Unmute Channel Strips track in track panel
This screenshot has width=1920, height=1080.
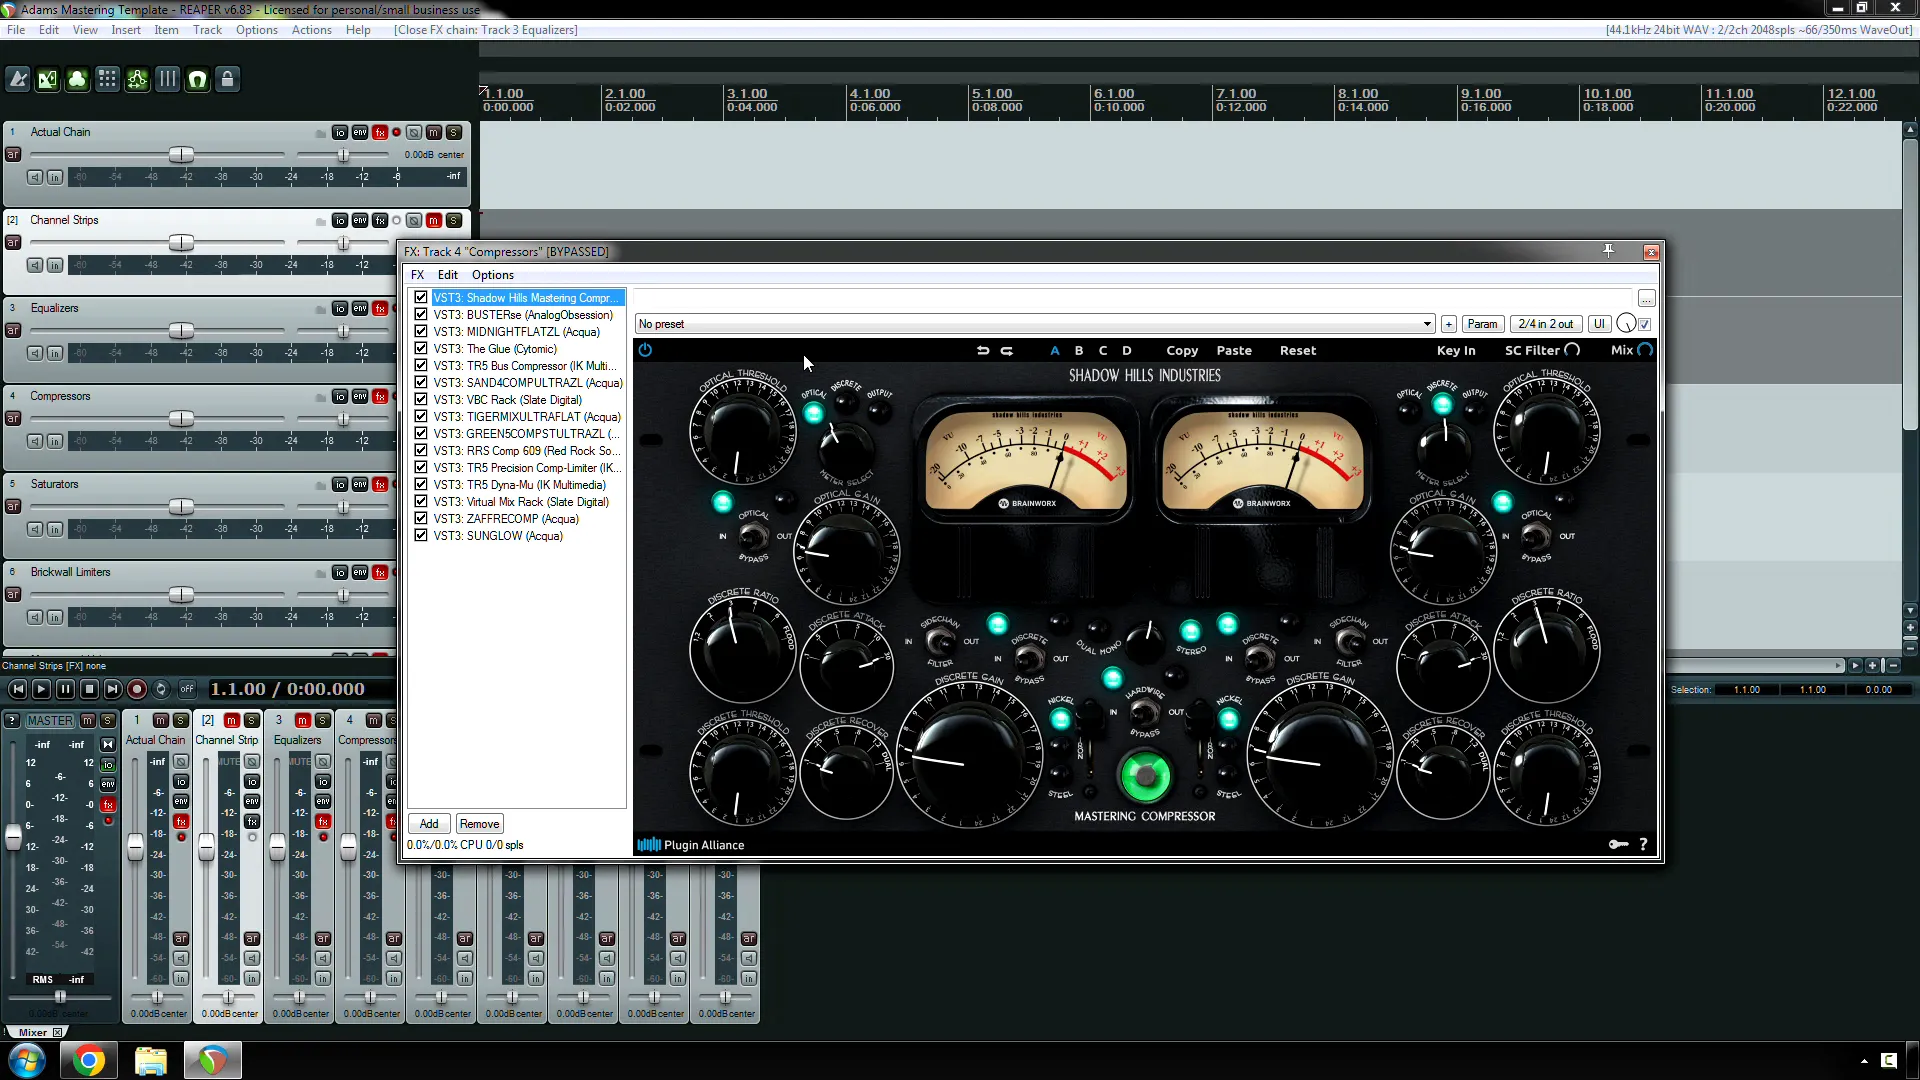click(434, 220)
